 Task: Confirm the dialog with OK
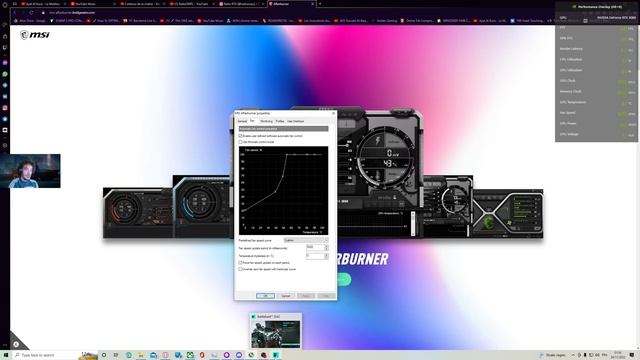tap(265, 296)
